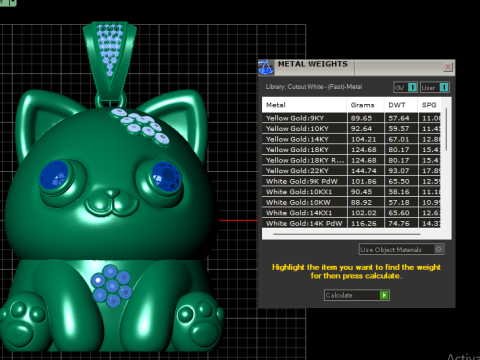Select the white gem cluster on cat's head
Screen dimensions: 480x360
141,126
